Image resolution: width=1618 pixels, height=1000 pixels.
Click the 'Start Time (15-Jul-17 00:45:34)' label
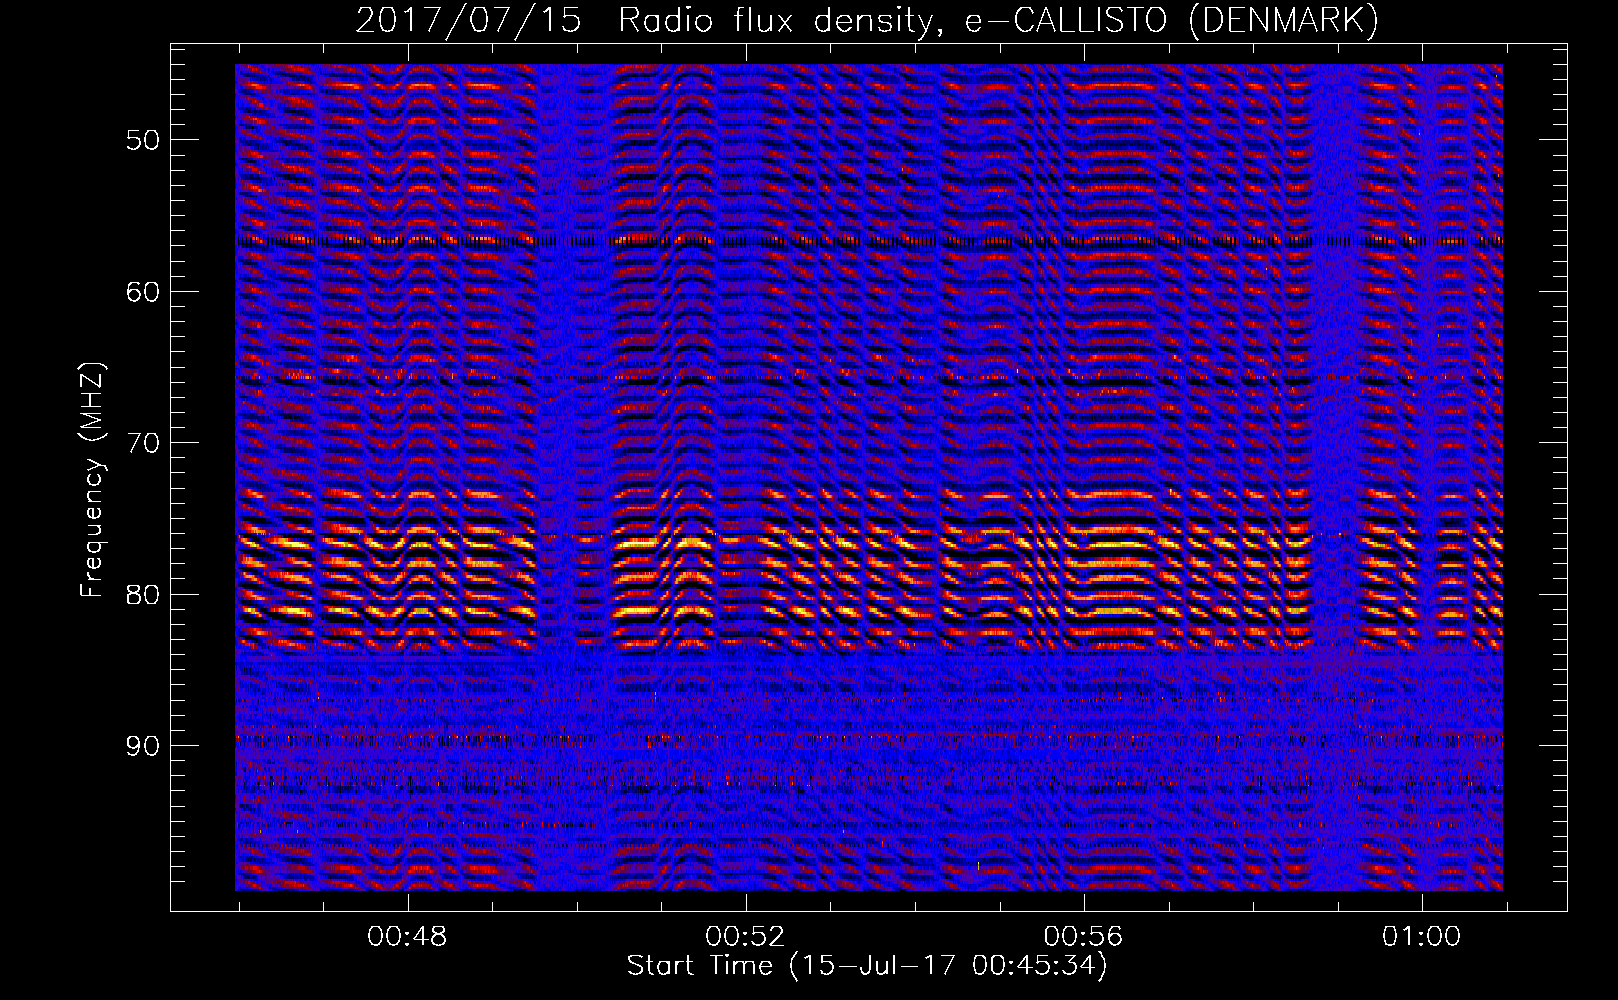[x=867, y=966]
